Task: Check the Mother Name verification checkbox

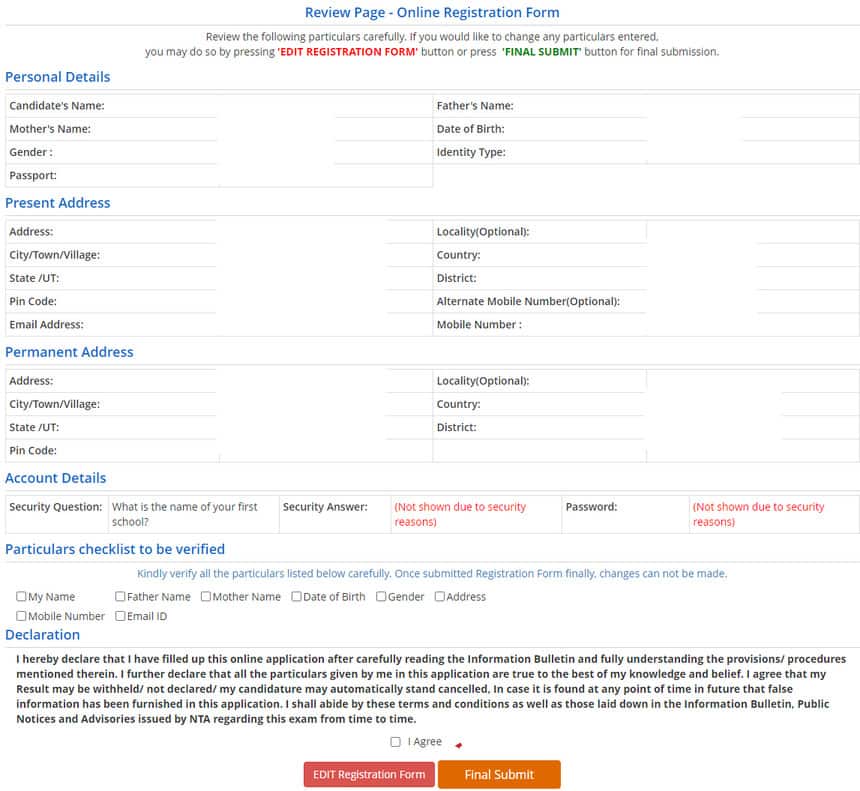Action: coord(204,596)
